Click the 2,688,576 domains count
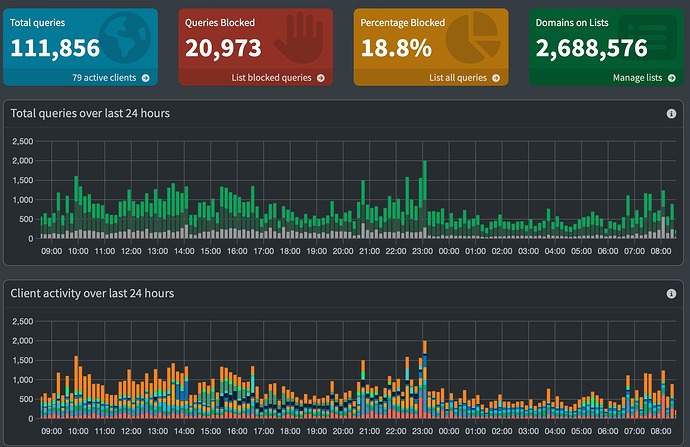The image size is (690, 447). [x=591, y=48]
